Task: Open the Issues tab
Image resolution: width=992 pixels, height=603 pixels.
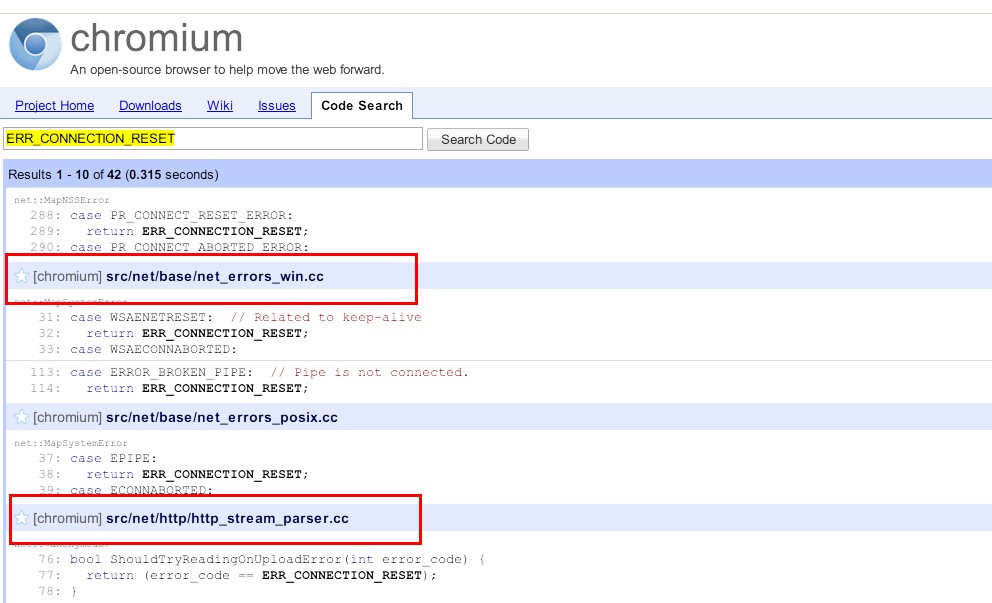Action: point(277,106)
